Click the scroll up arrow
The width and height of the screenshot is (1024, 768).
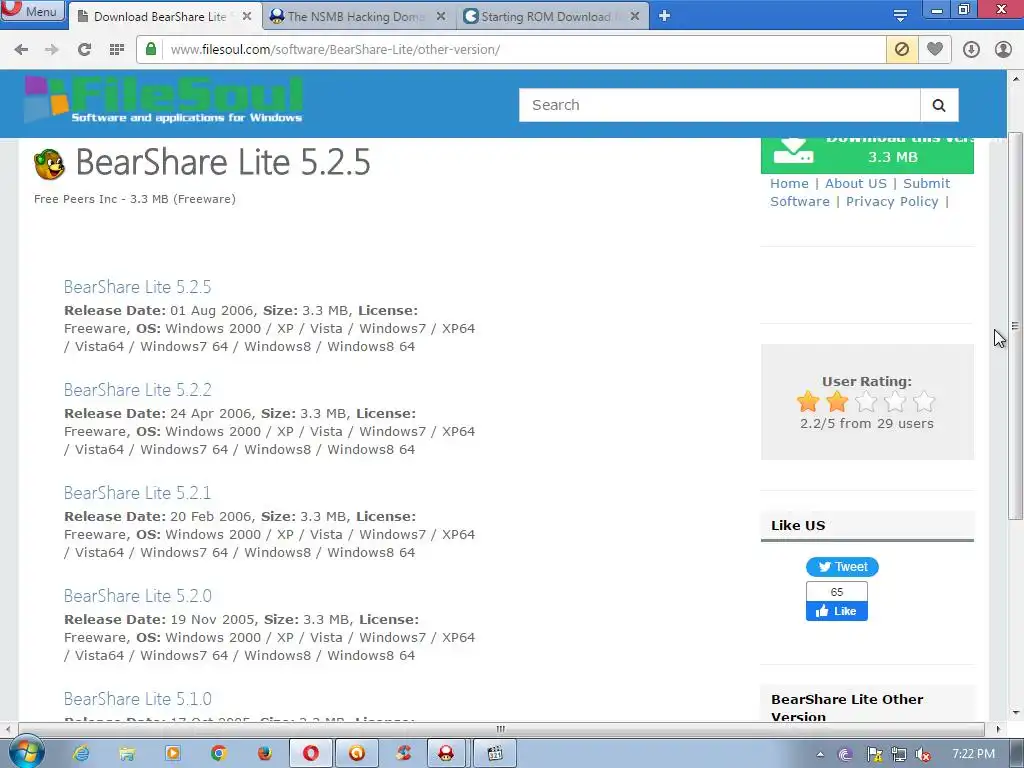point(1016,78)
